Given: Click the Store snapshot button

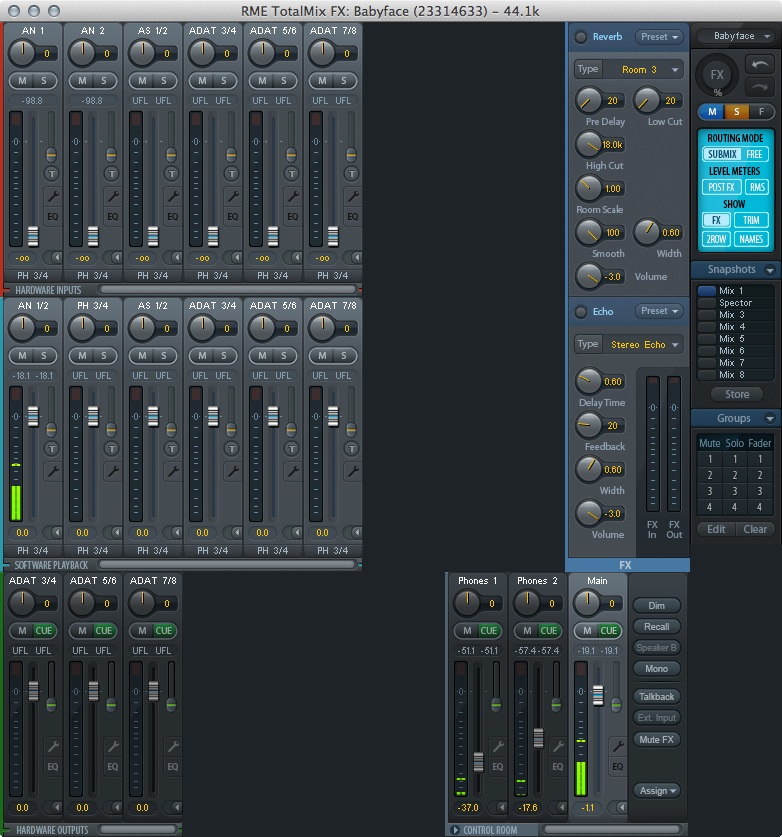Looking at the screenshot, I should (736, 394).
